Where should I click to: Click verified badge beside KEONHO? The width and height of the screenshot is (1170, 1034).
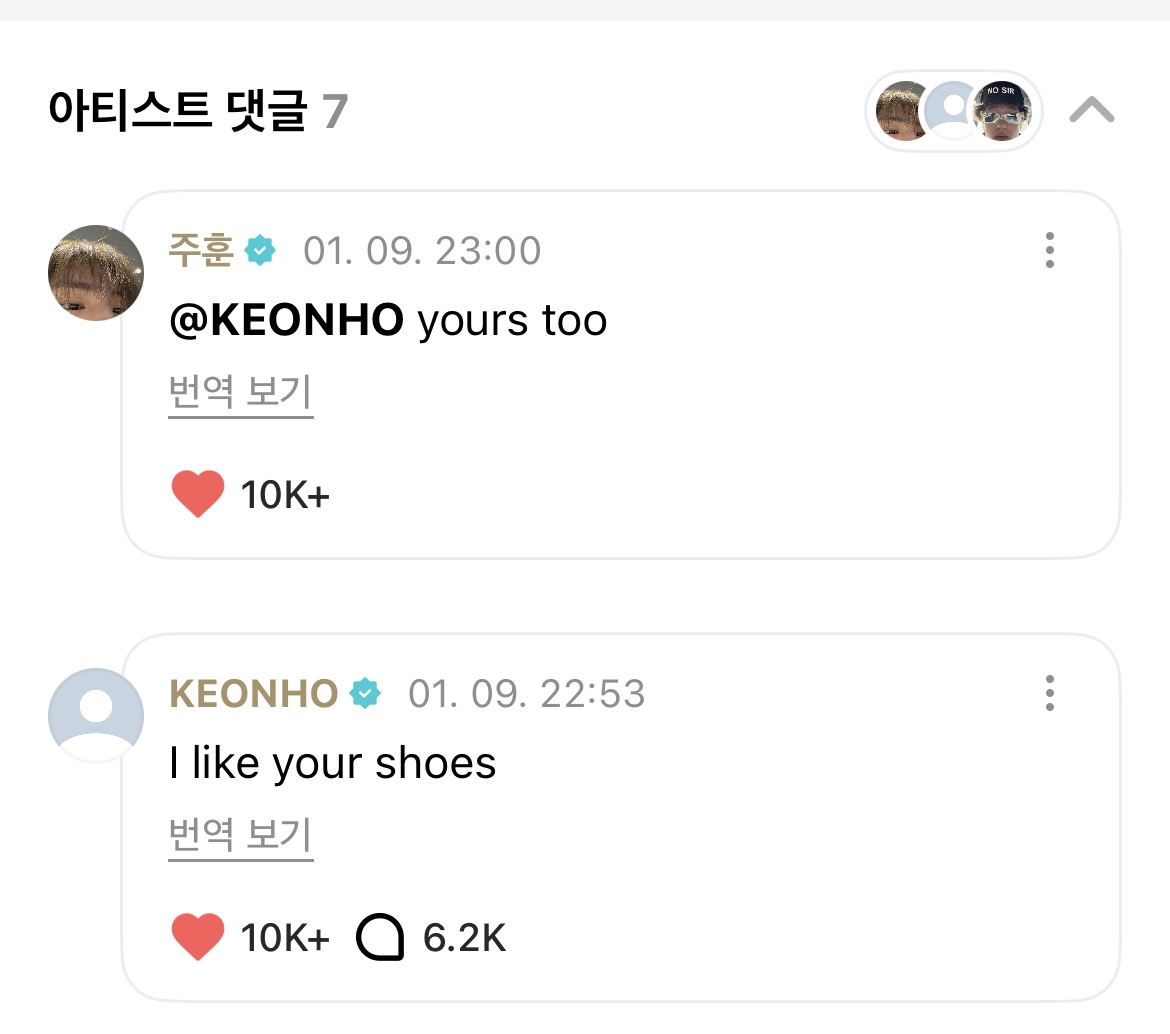(x=365, y=694)
